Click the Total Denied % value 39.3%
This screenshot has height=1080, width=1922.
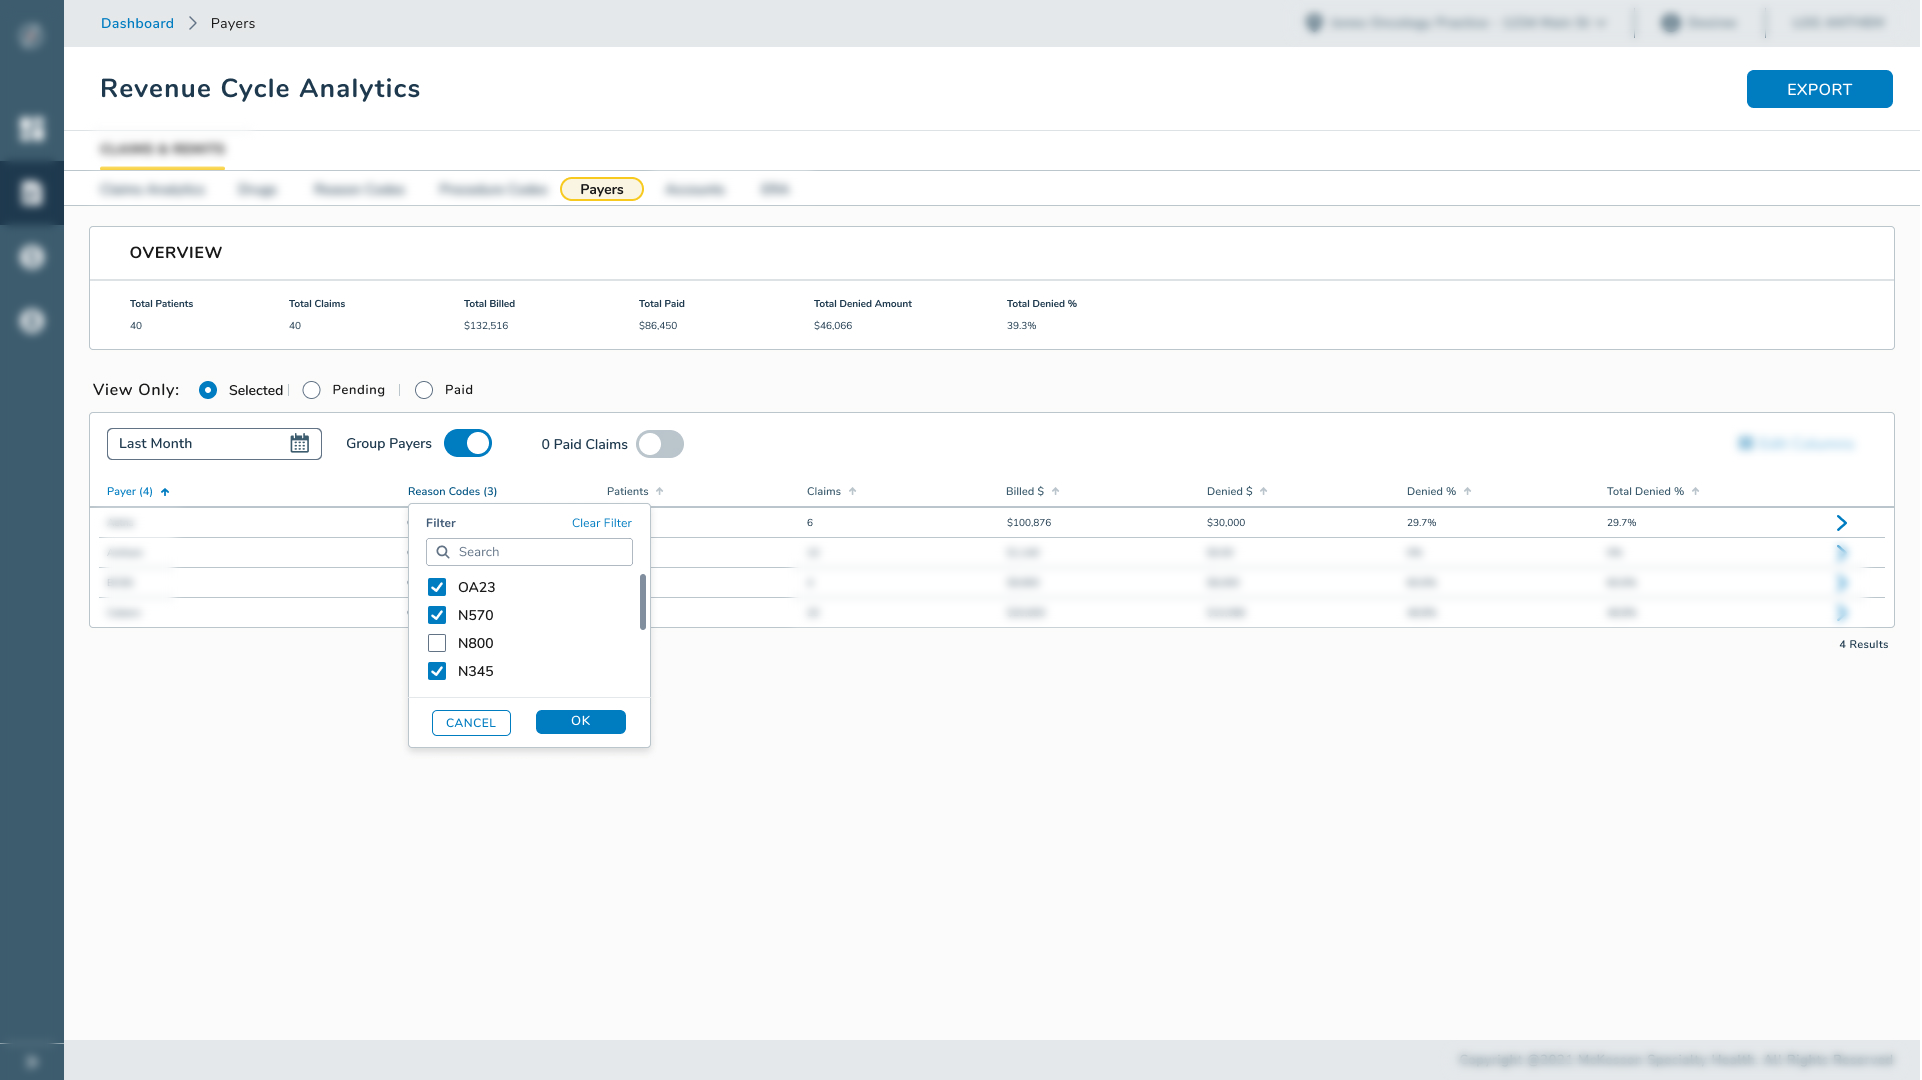click(1022, 326)
